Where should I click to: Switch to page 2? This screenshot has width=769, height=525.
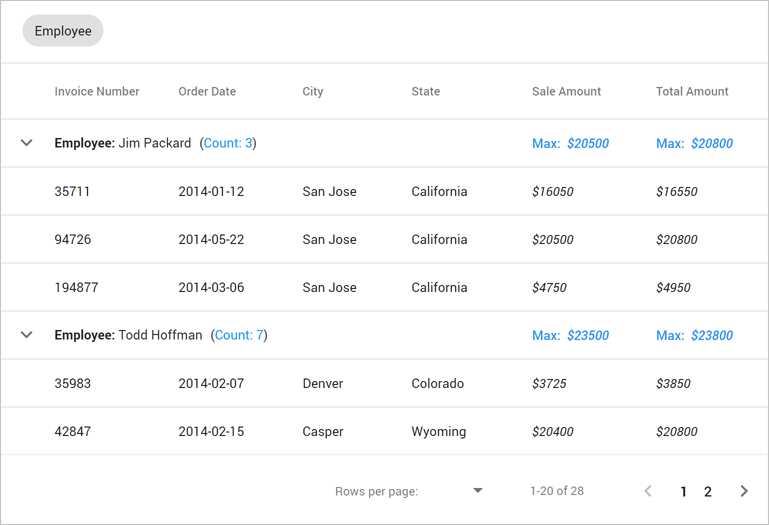coord(708,491)
